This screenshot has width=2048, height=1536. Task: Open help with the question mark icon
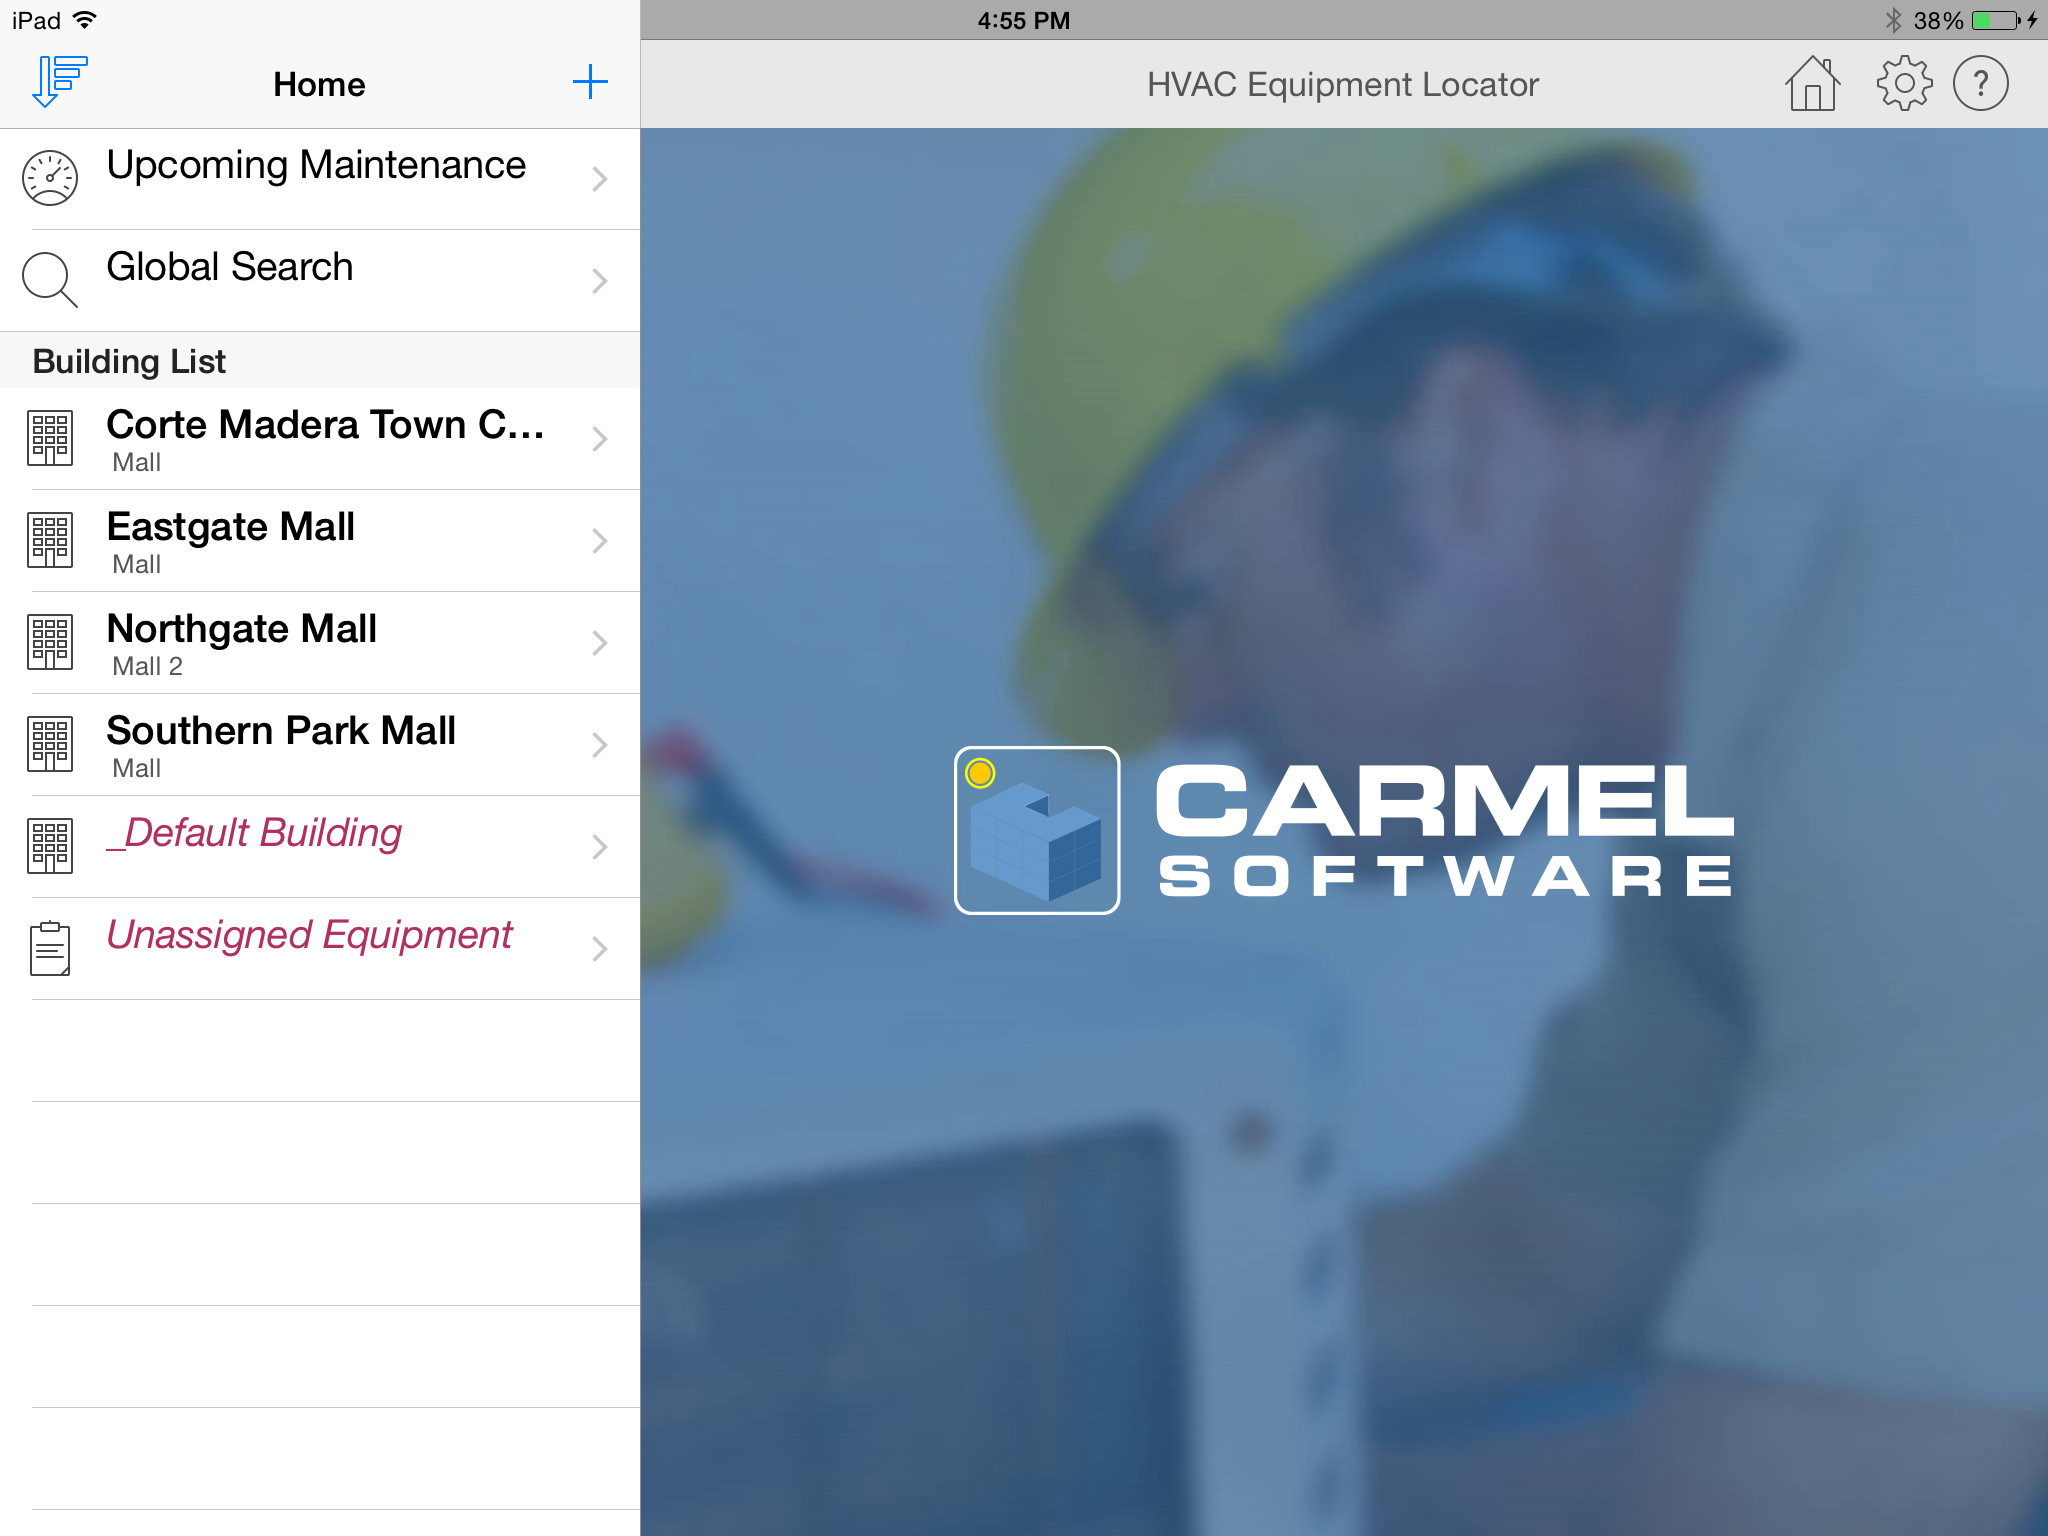click(1981, 83)
